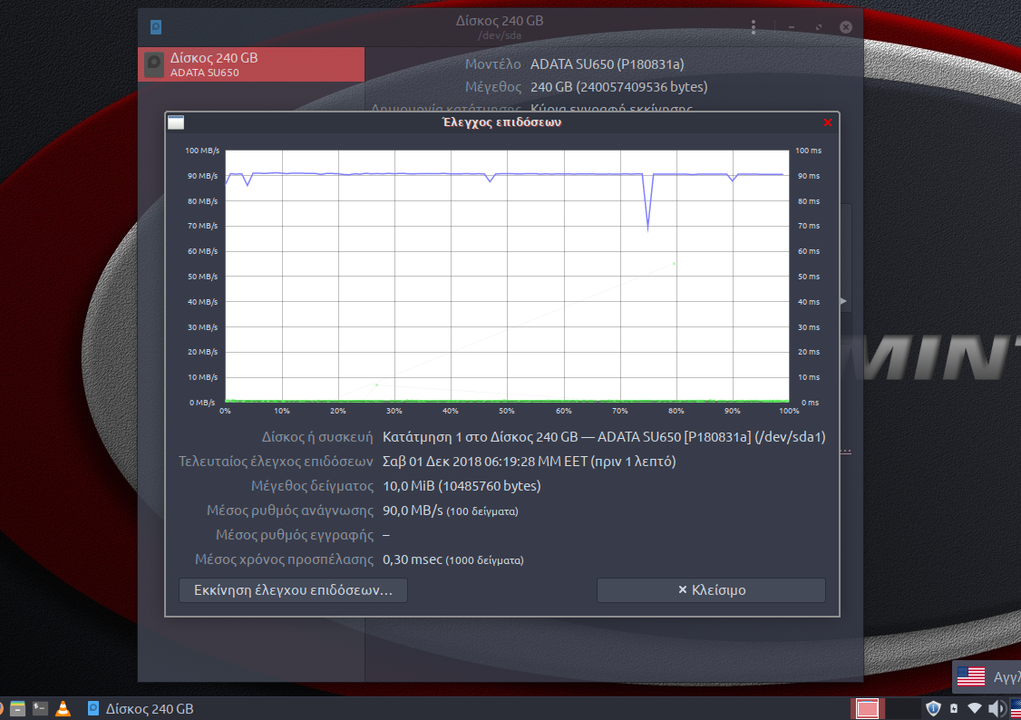
Task: Open the volume control tray icon
Action: tap(997, 708)
